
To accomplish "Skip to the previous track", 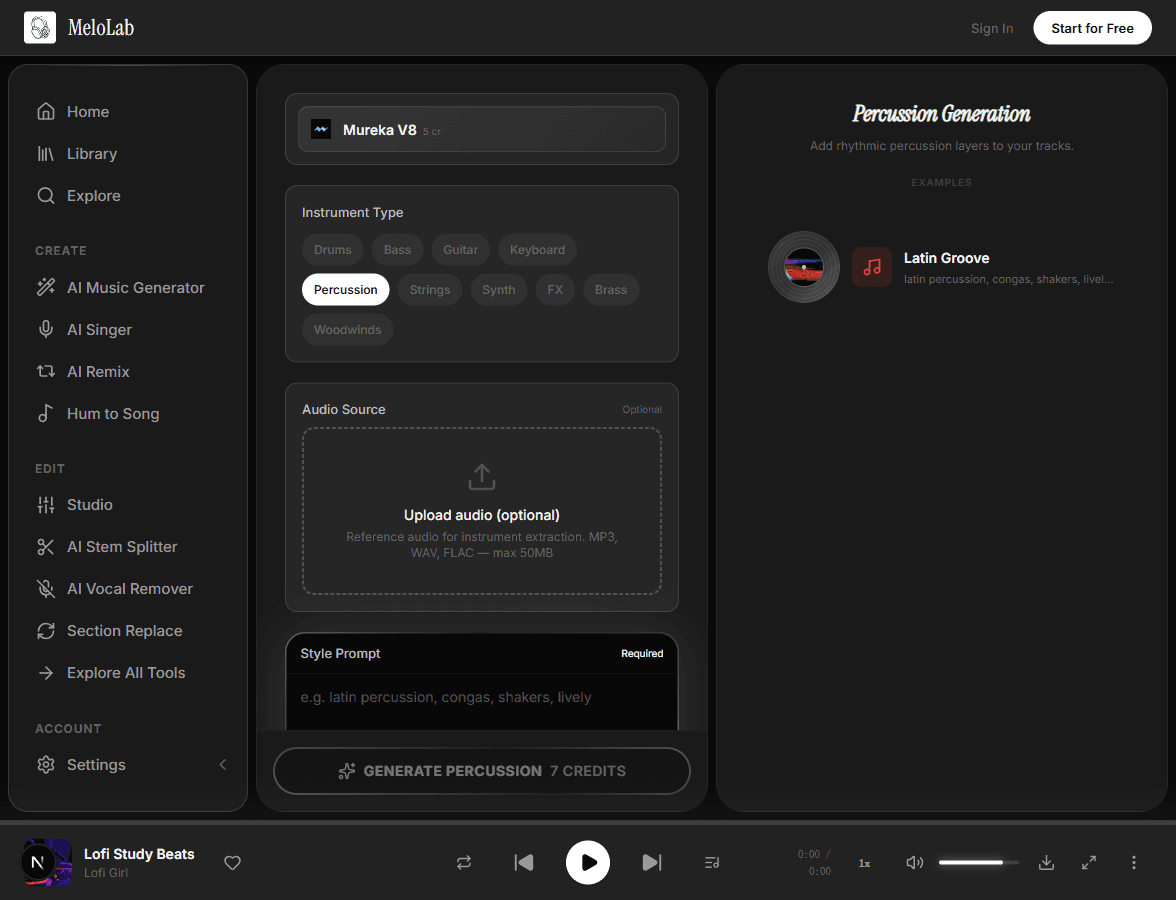I will pos(524,862).
